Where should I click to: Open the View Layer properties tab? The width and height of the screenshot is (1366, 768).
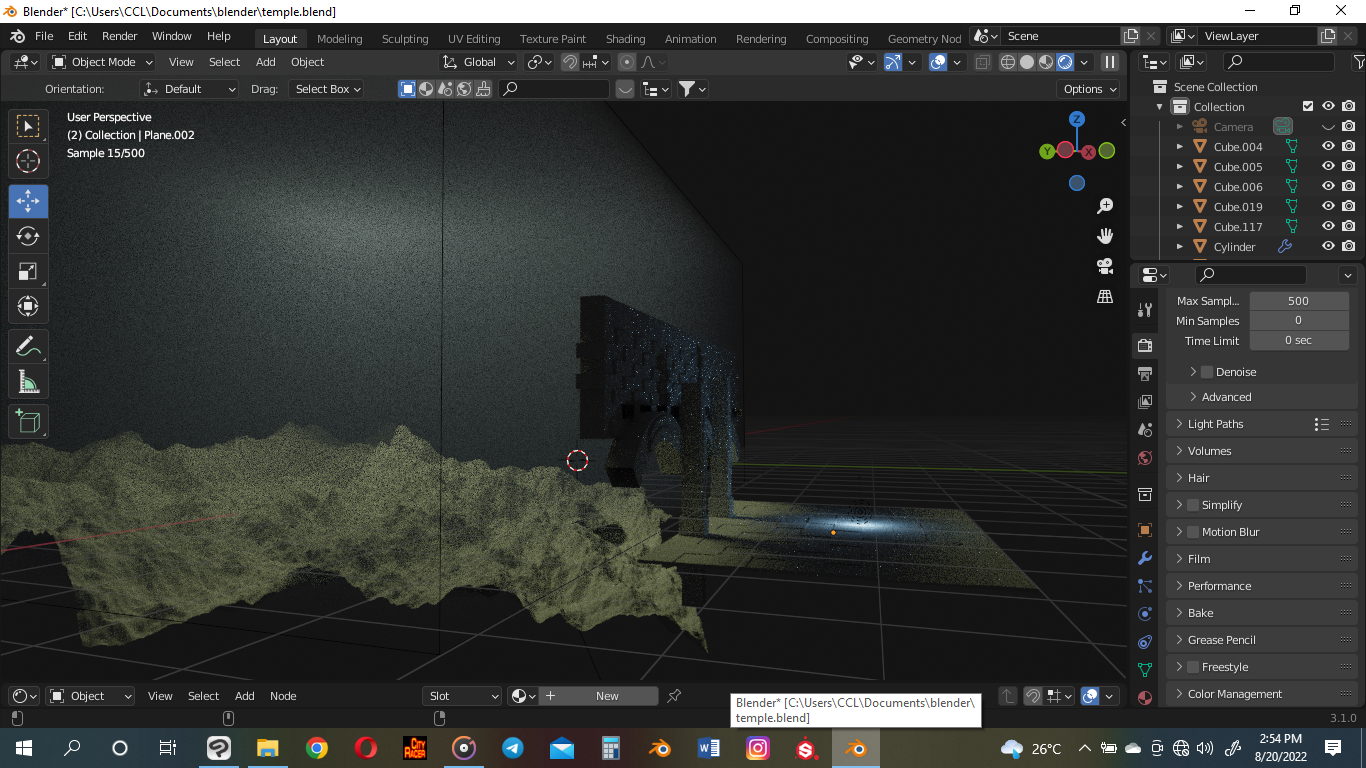coord(1145,402)
